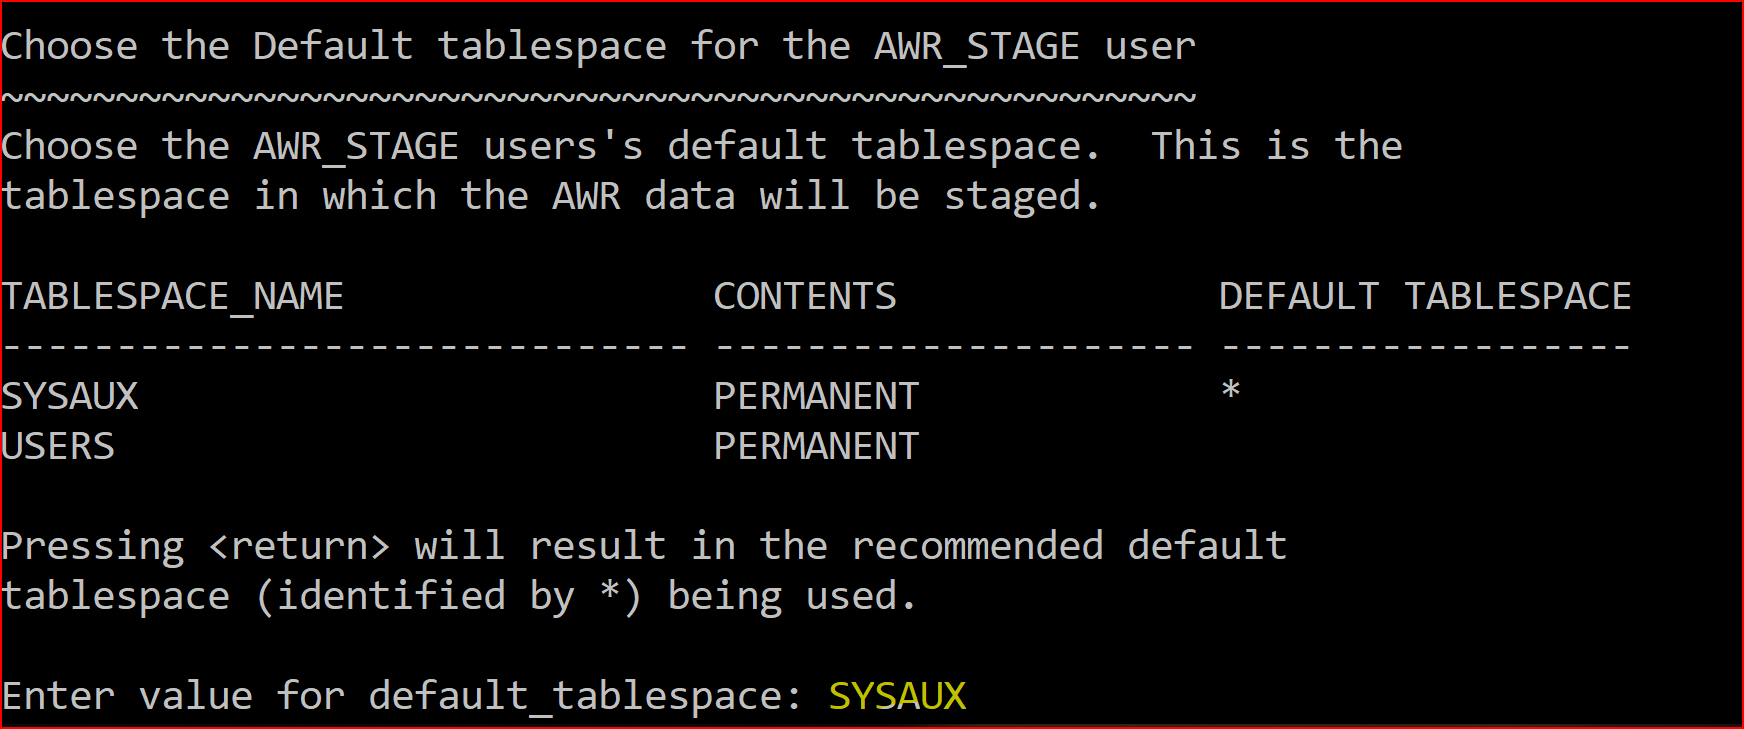Select SYSAUX in the tablespace name column

70,397
